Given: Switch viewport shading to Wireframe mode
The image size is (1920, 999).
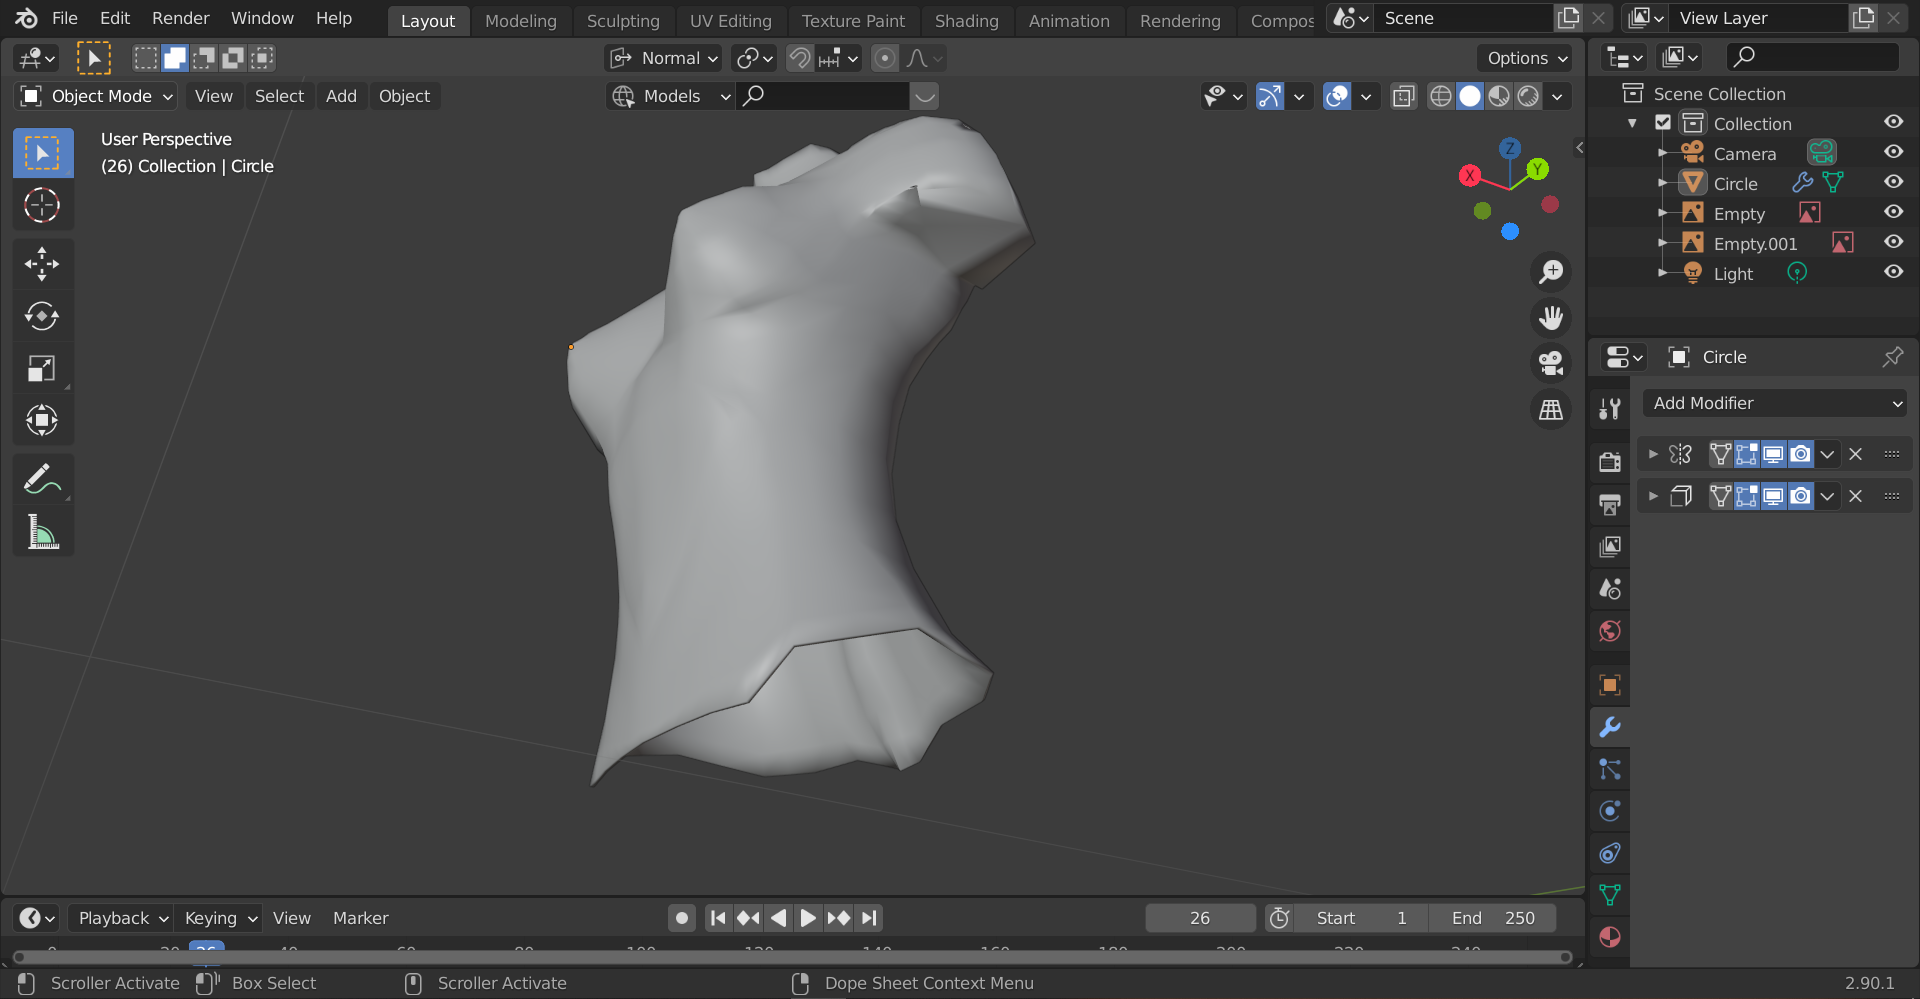Looking at the screenshot, I should coord(1440,96).
